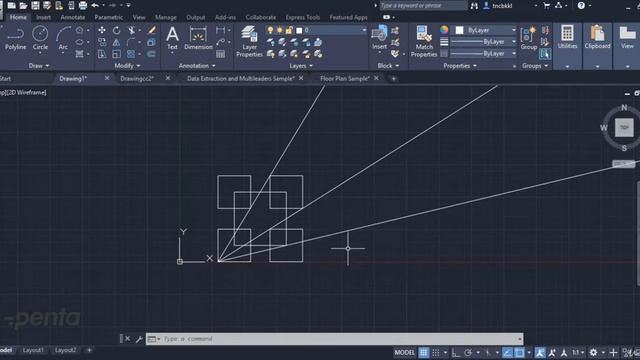Open the Utilities panel
The height and width of the screenshot is (360, 640).
(x=567, y=38)
